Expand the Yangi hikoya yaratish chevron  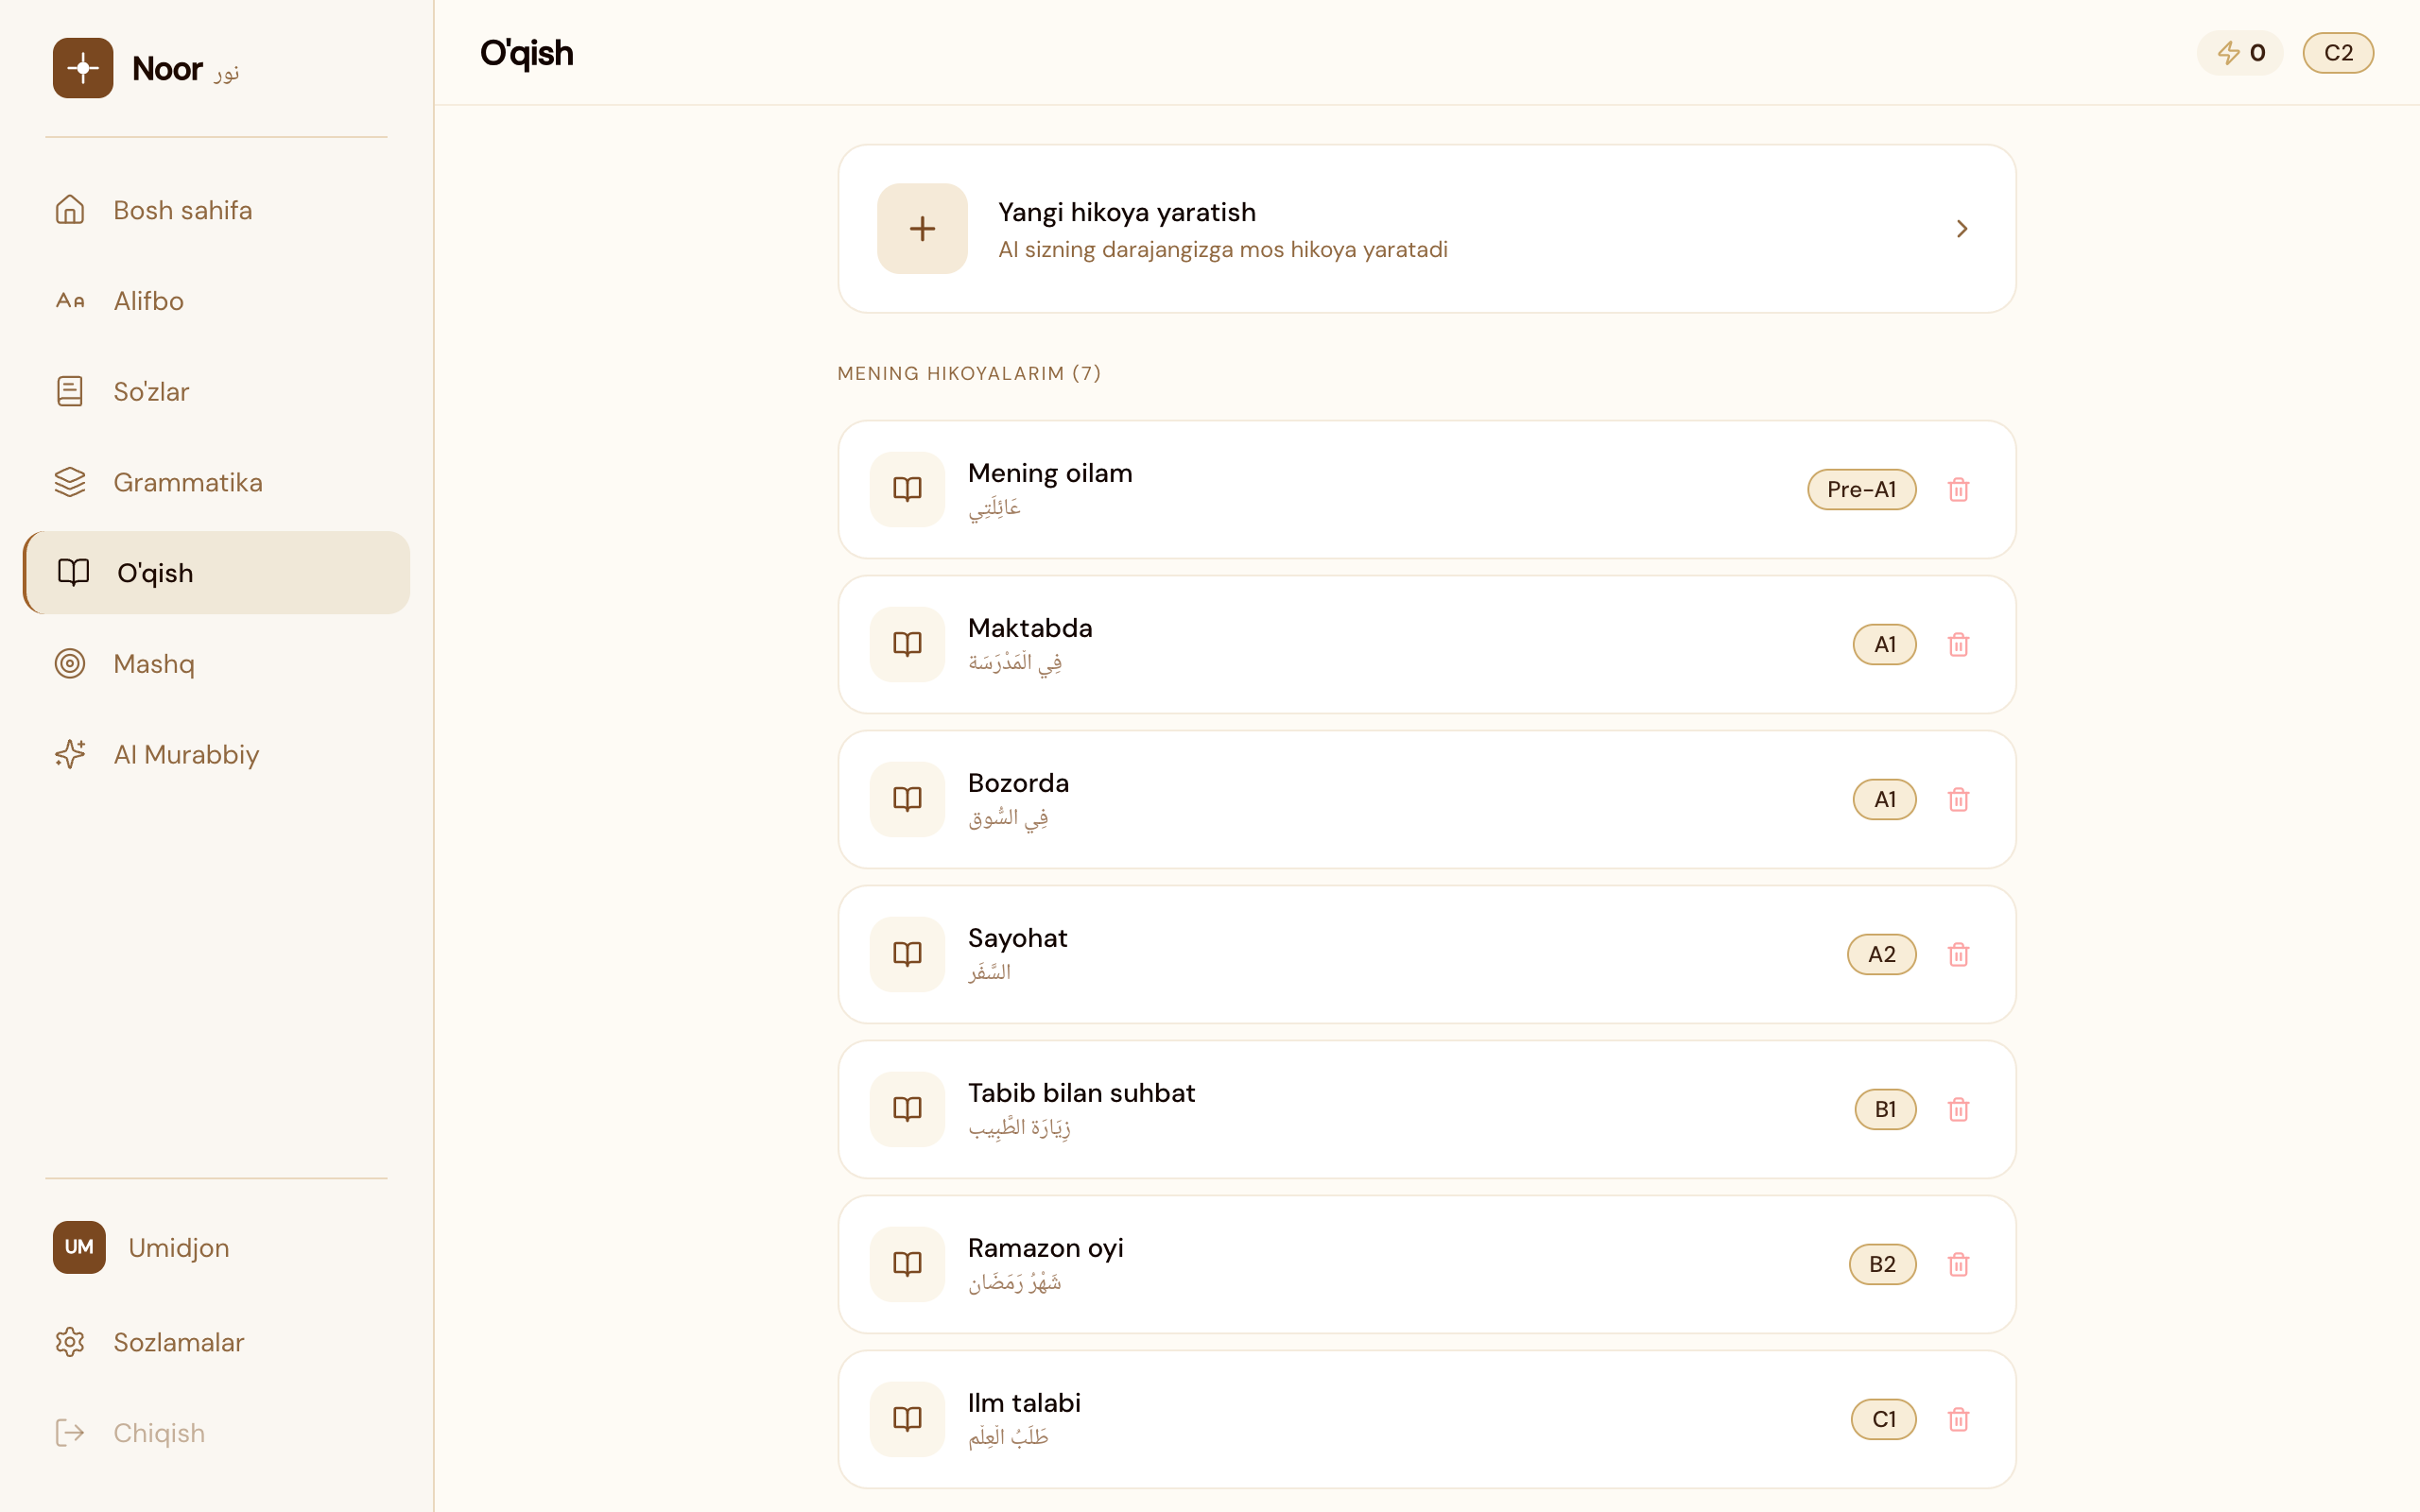(1962, 229)
